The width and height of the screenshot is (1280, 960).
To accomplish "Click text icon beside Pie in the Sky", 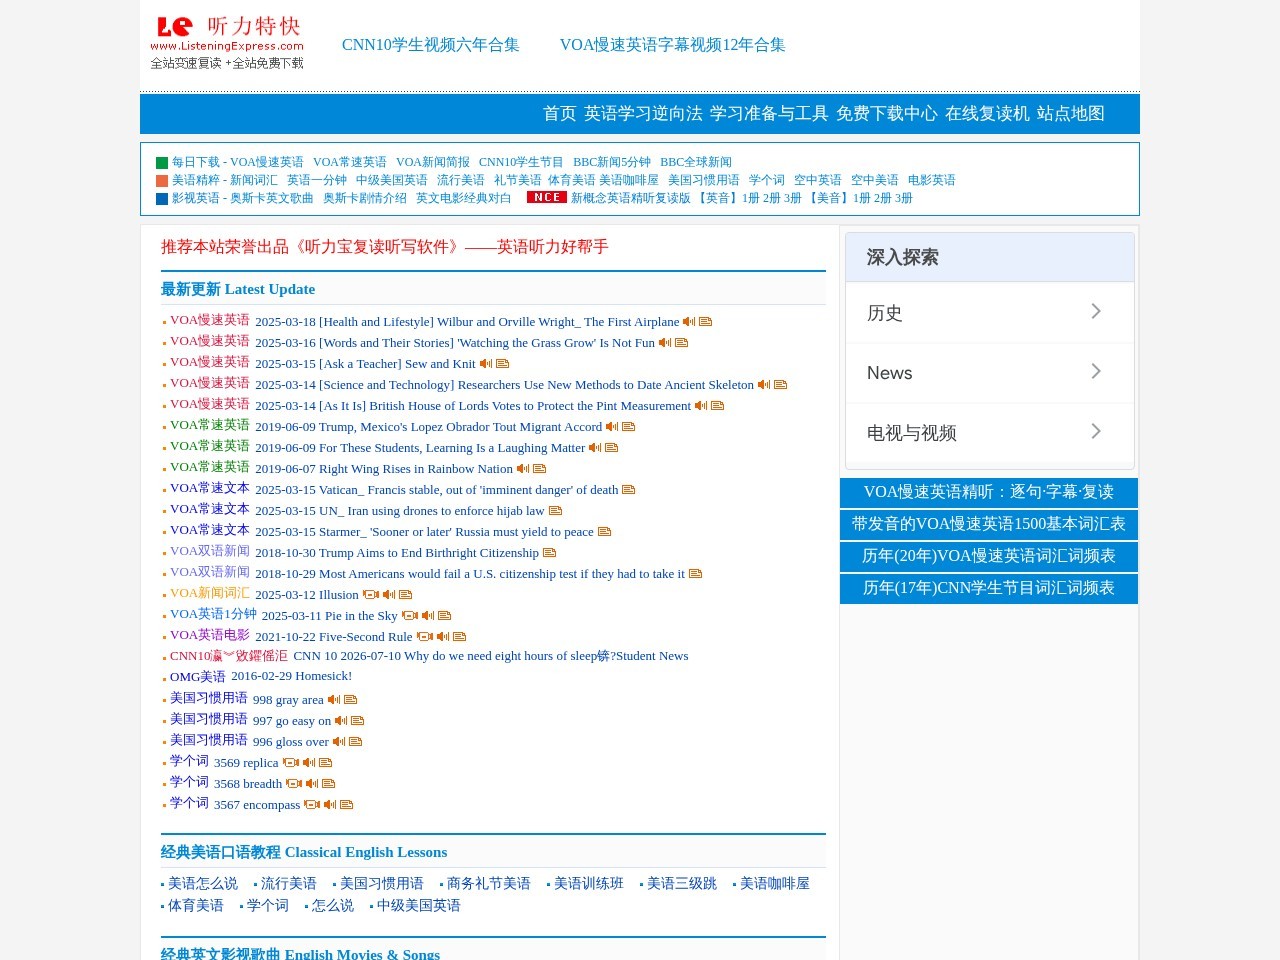I will (x=444, y=616).
